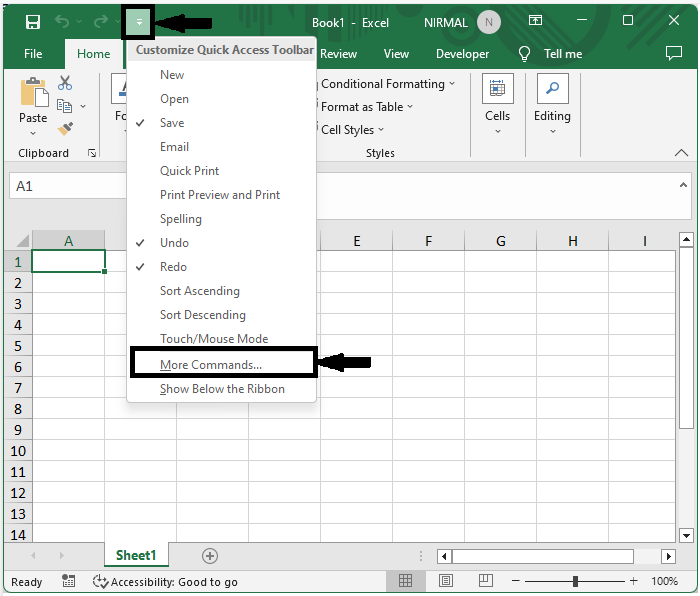Switch to the View tab

[396, 54]
